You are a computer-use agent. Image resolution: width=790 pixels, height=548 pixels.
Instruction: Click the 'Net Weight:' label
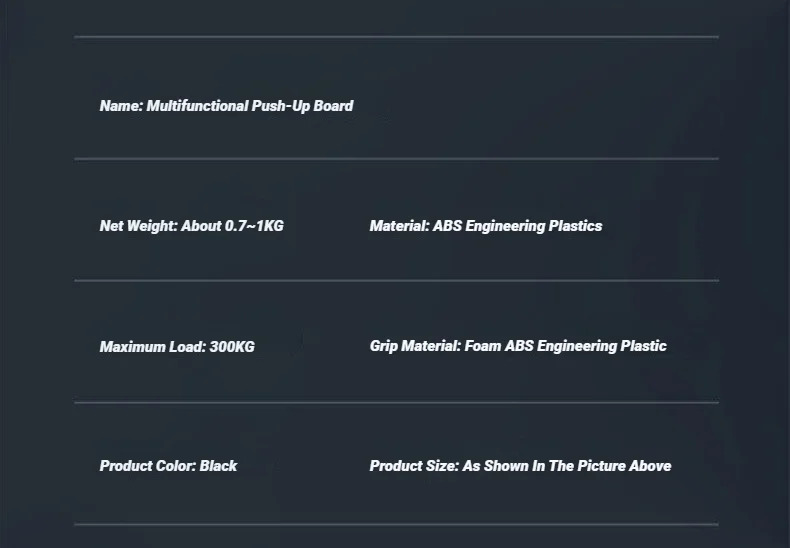138,226
